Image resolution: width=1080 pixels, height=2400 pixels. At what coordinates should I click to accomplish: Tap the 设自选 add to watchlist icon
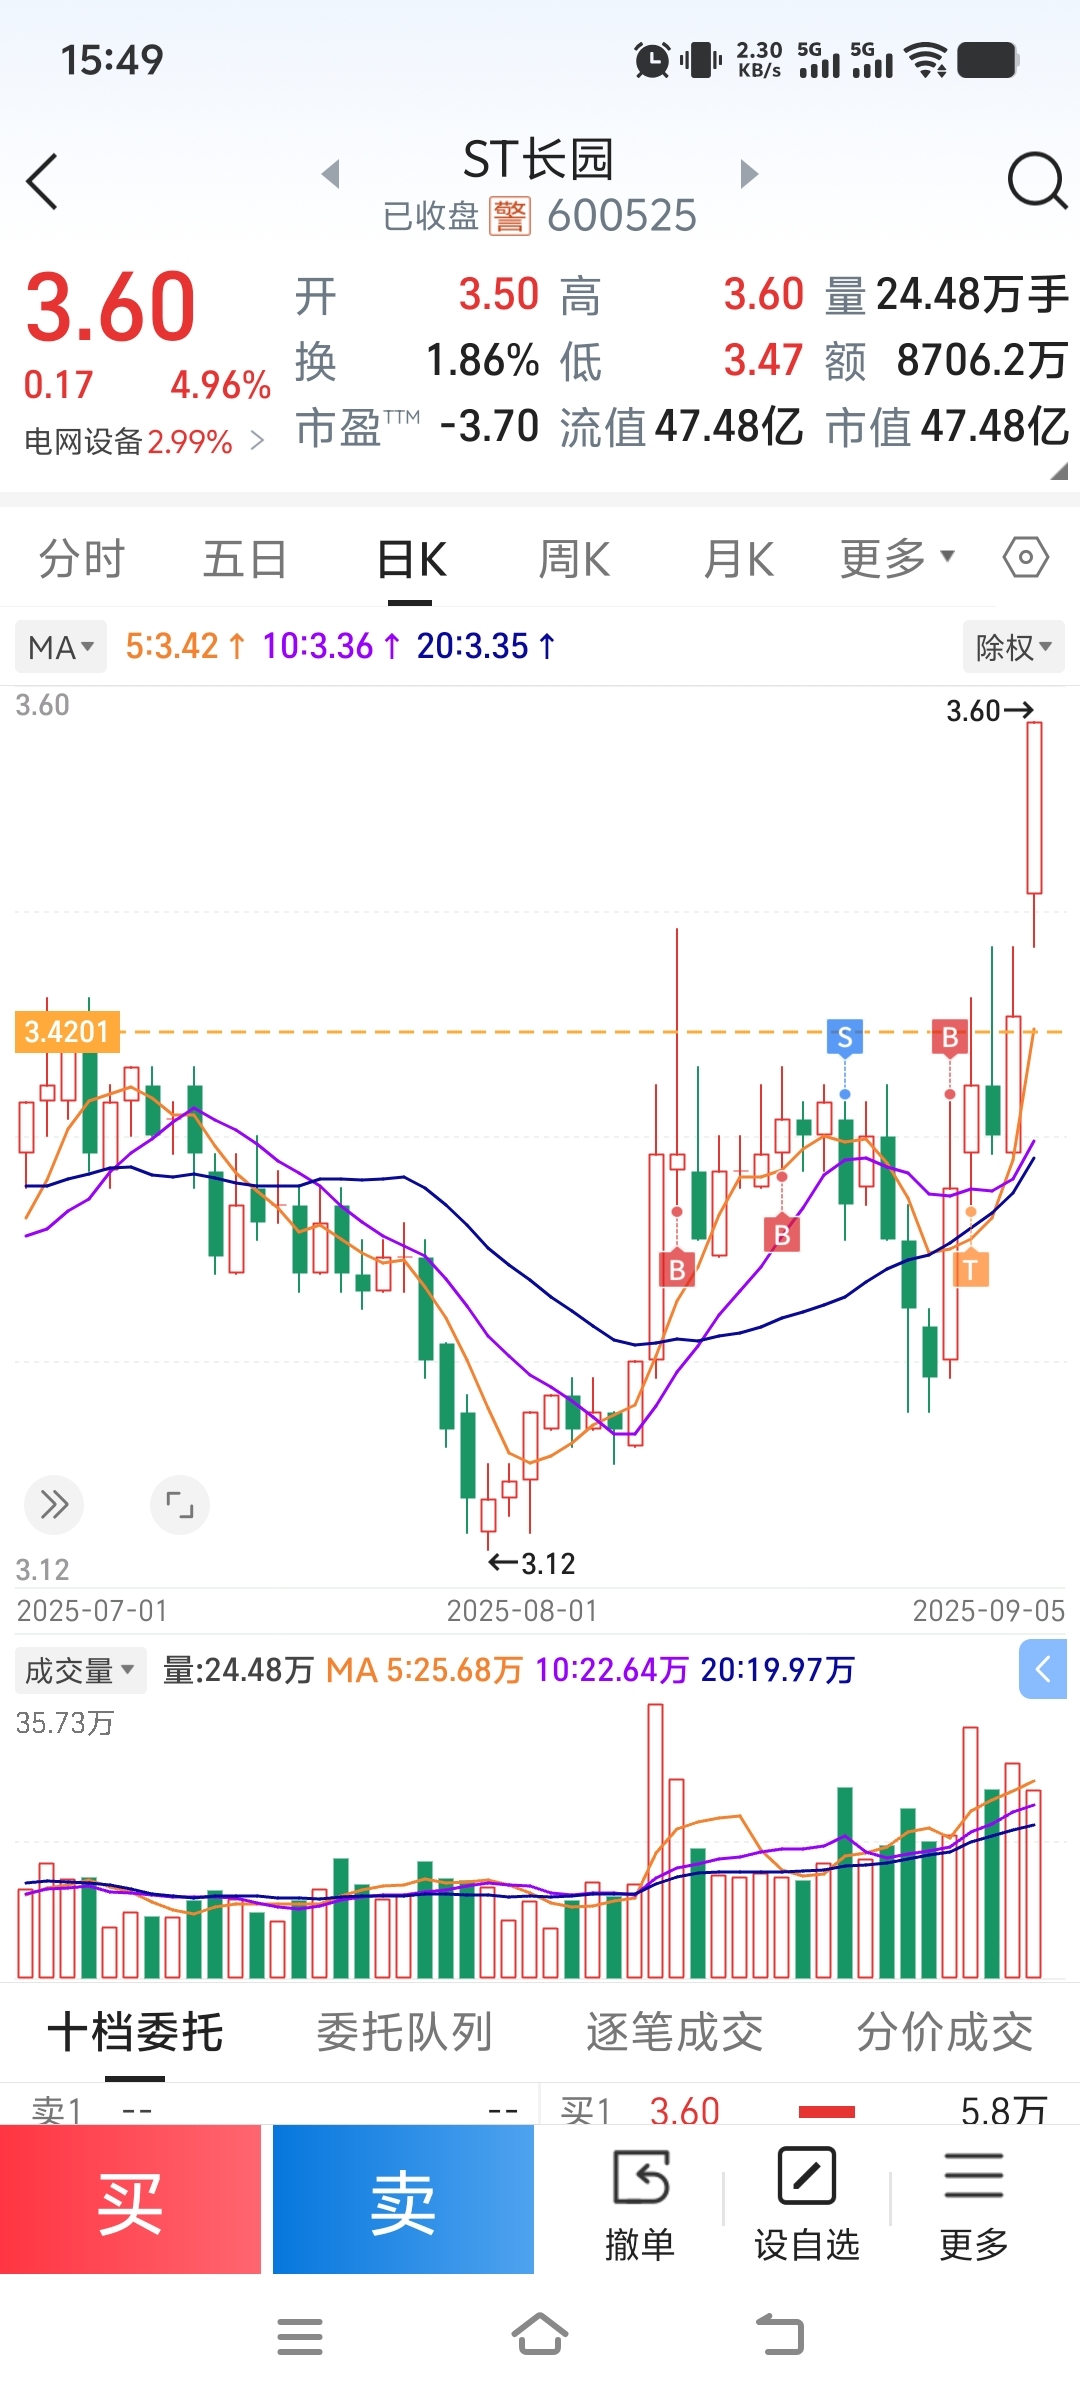click(806, 2175)
